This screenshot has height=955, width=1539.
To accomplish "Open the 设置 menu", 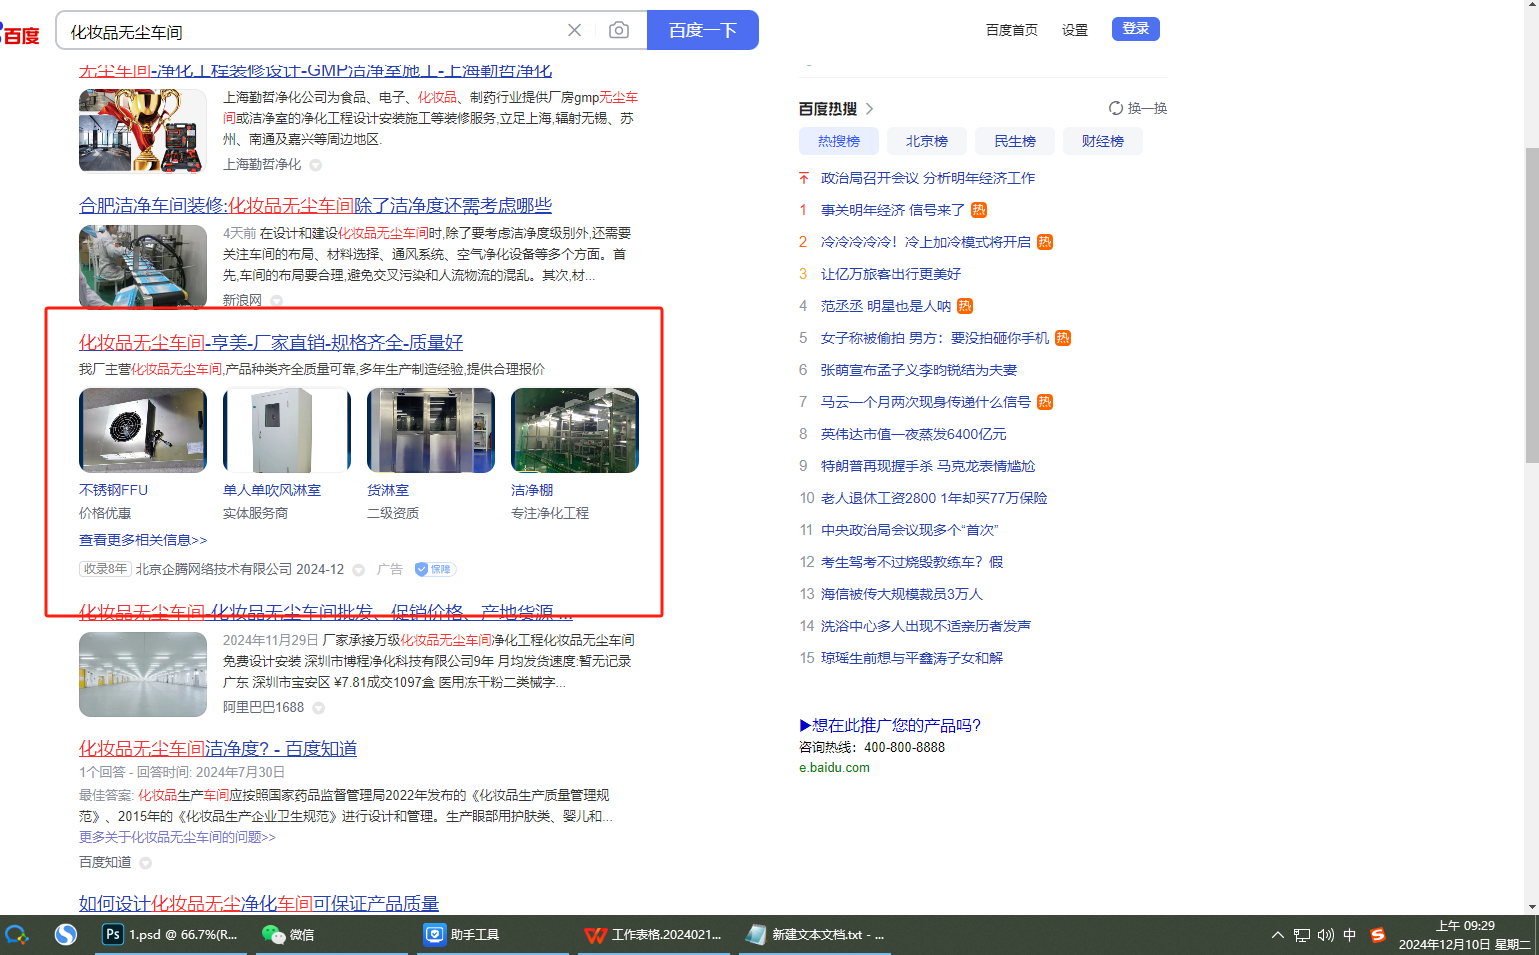I will click(1075, 30).
